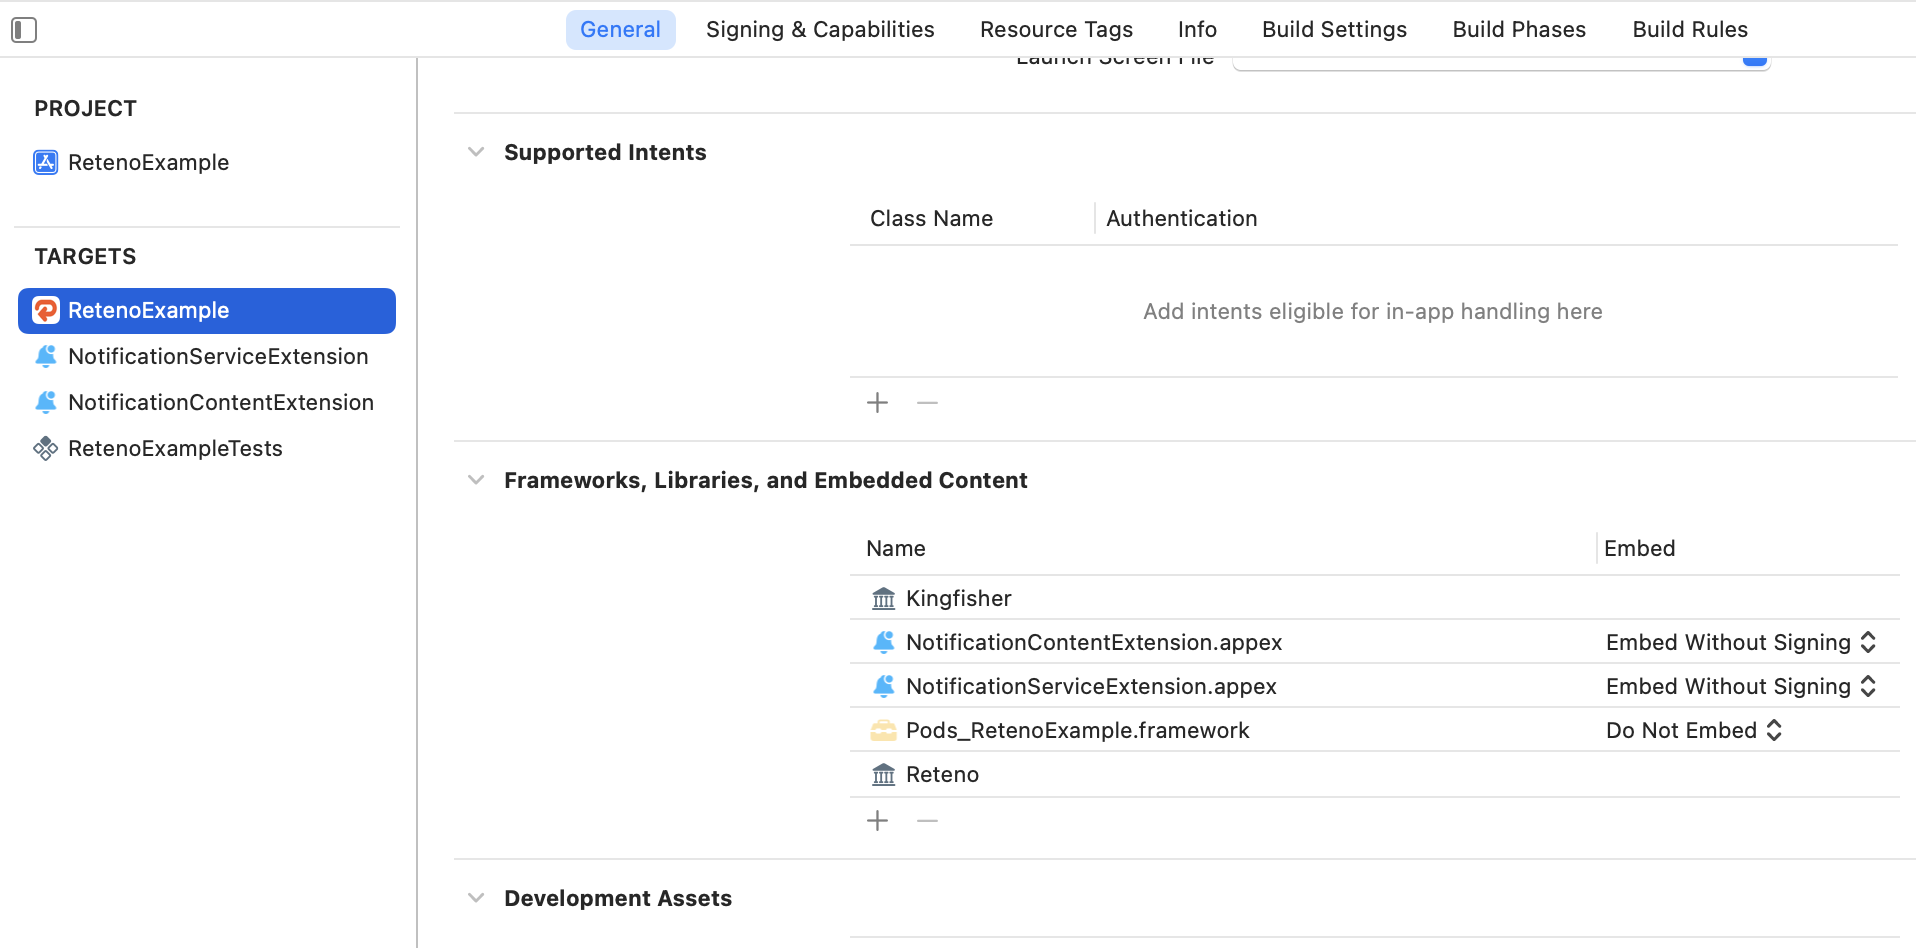Open the Build Rules tab
This screenshot has width=1916, height=948.
(x=1690, y=30)
